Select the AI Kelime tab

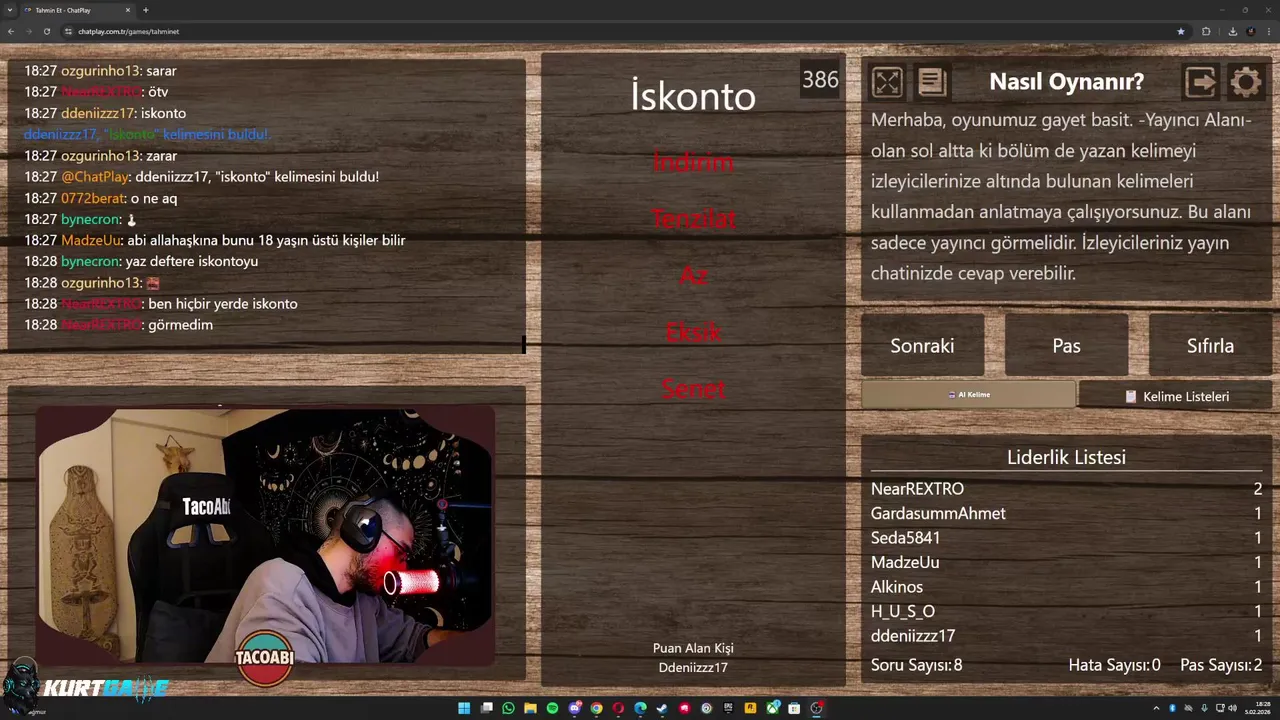(968, 395)
